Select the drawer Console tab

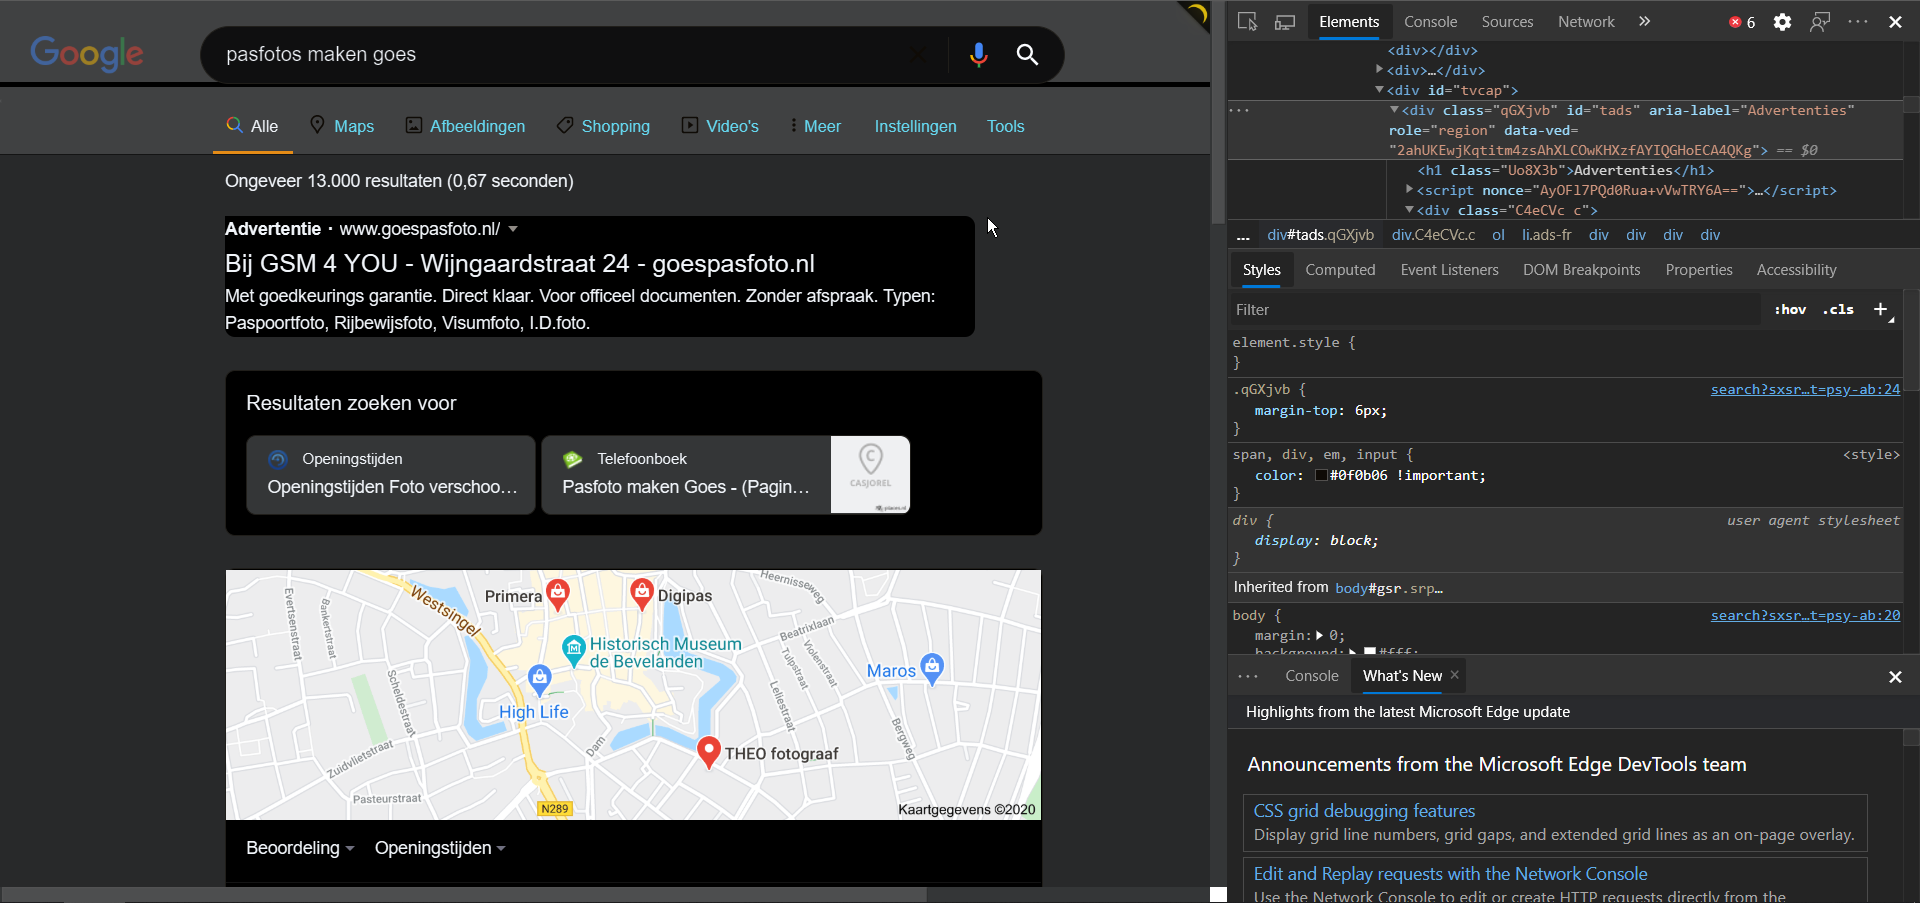click(1311, 676)
